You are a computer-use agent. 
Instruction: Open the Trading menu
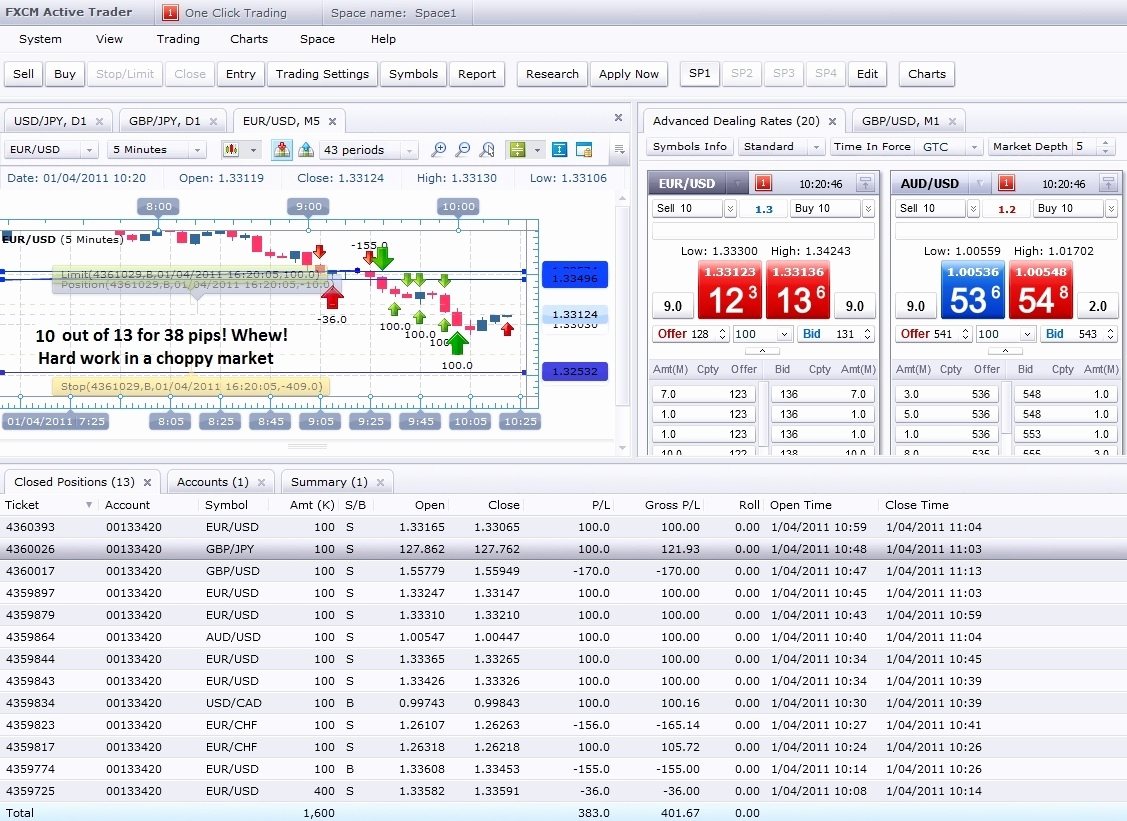(178, 39)
